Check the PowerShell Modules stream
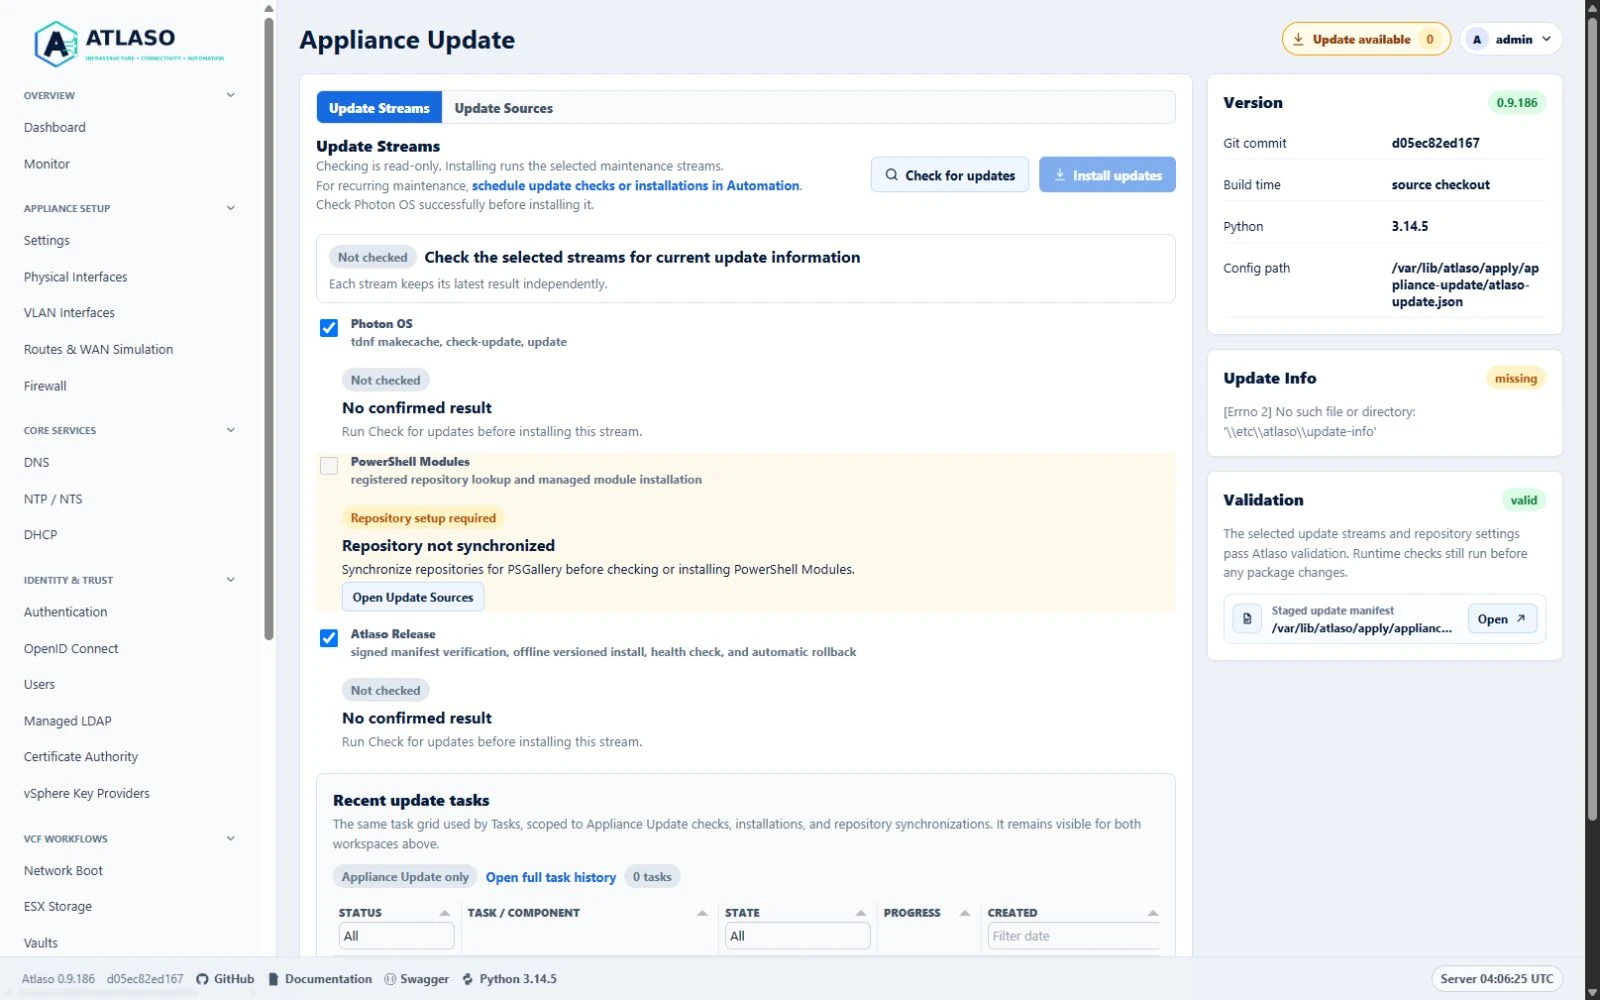Image resolution: width=1600 pixels, height=1000 pixels. point(329,466)
